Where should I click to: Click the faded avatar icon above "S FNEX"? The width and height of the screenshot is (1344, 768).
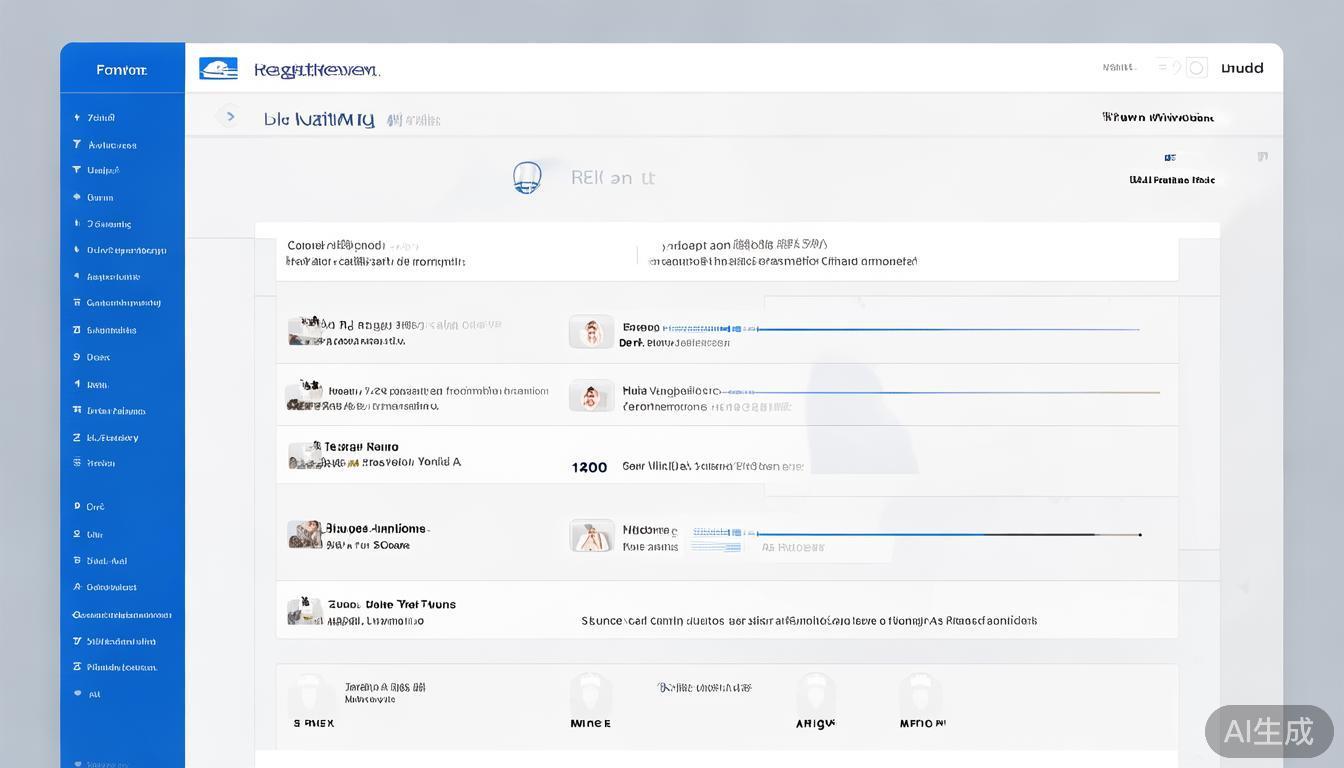click(310, 693)
